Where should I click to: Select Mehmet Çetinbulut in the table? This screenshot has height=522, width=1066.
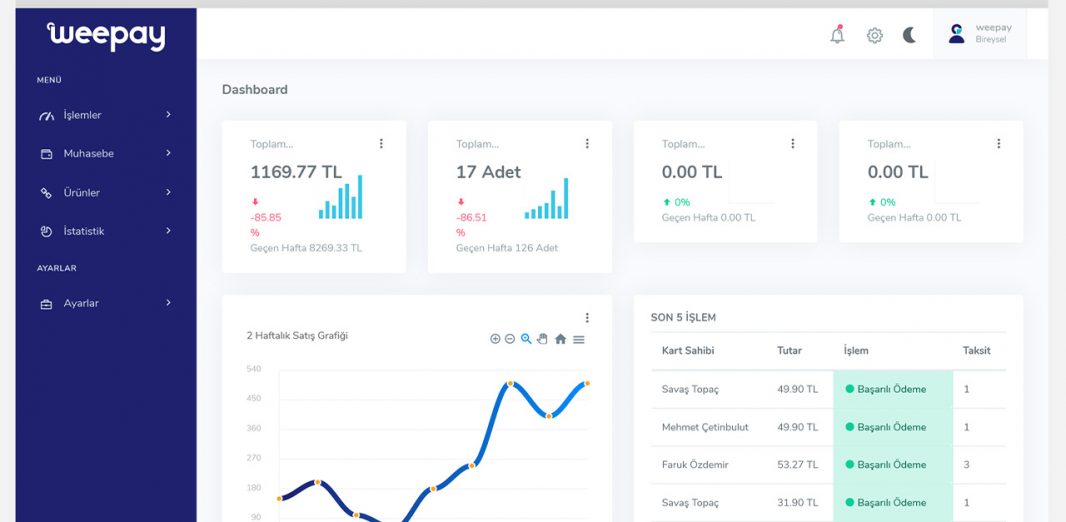pyautogui.click(x=705, y=428)
